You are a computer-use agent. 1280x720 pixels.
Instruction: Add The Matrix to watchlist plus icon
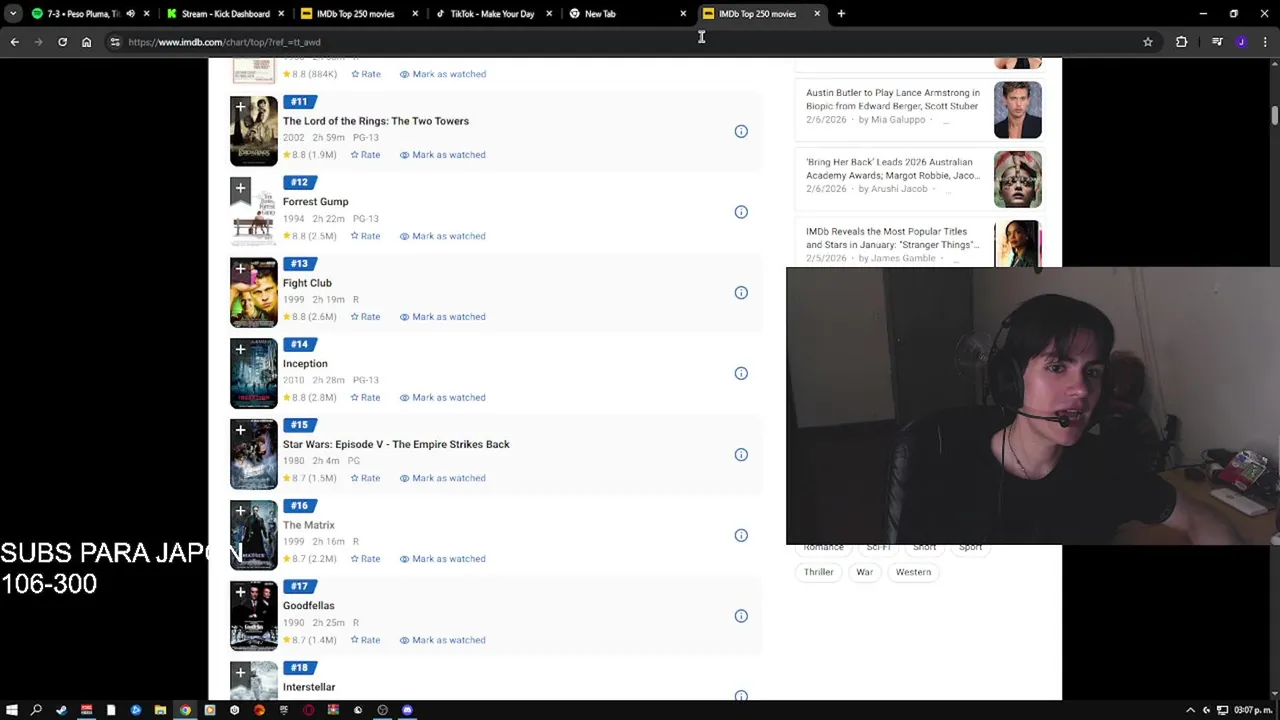[x=240, y=512]
